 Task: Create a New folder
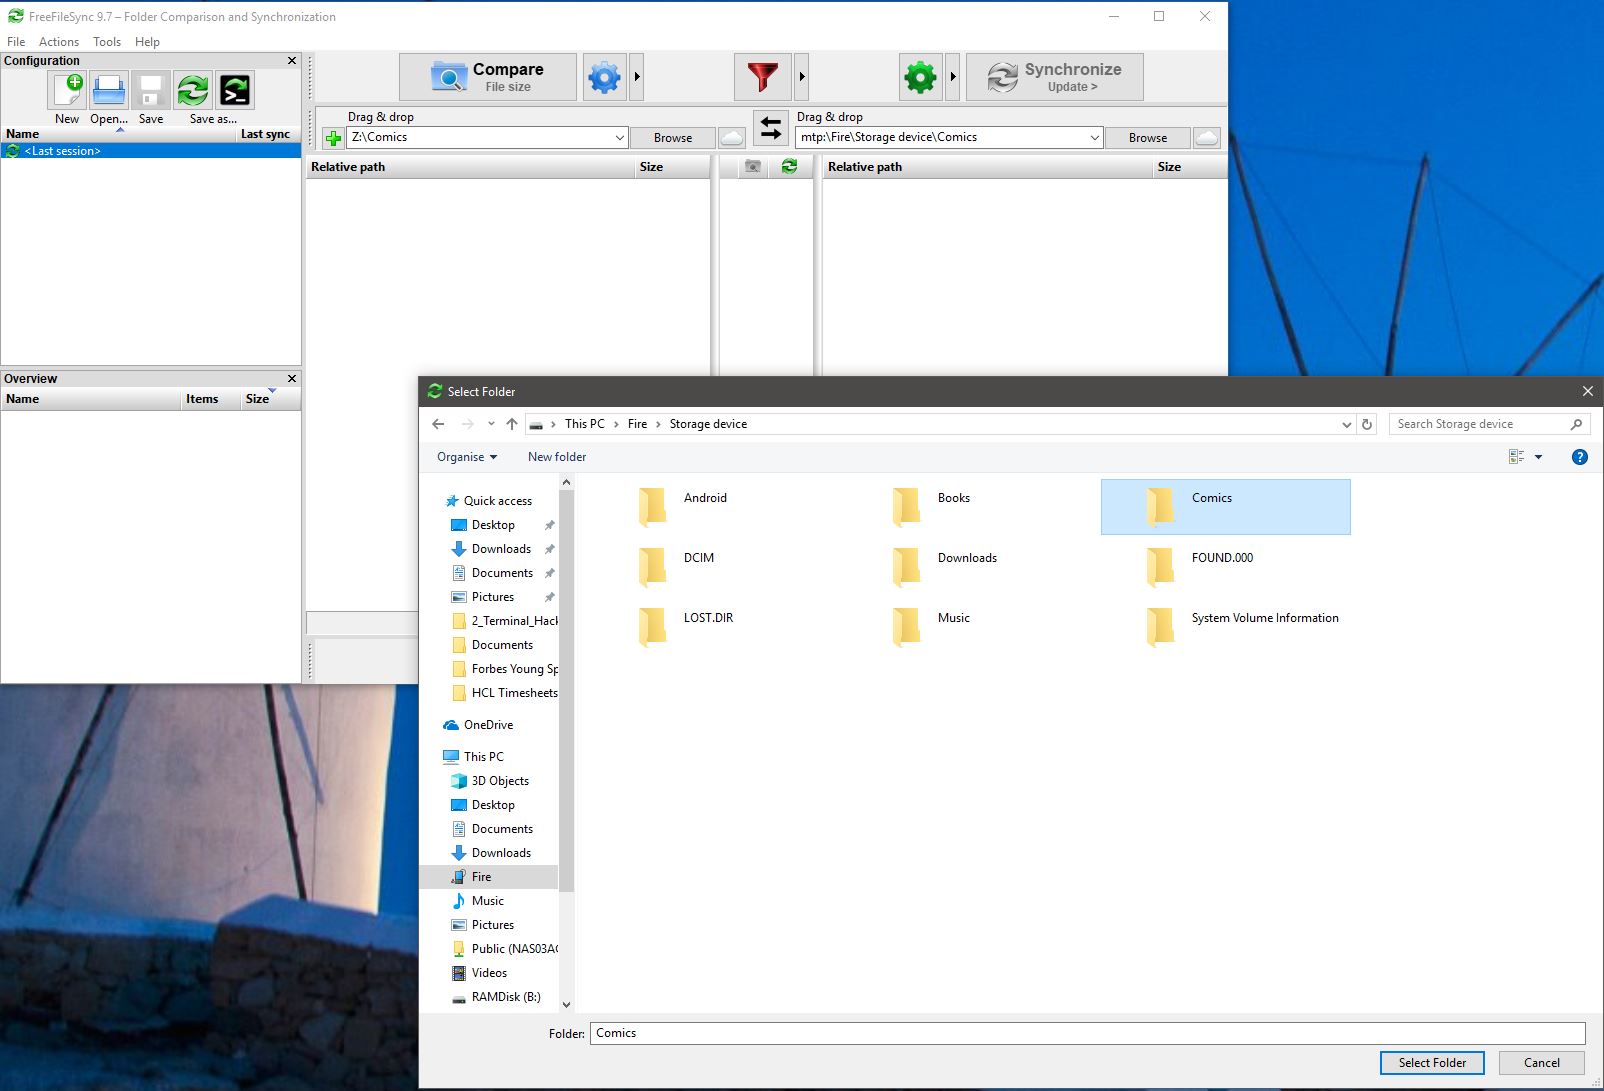click(557, 457)
